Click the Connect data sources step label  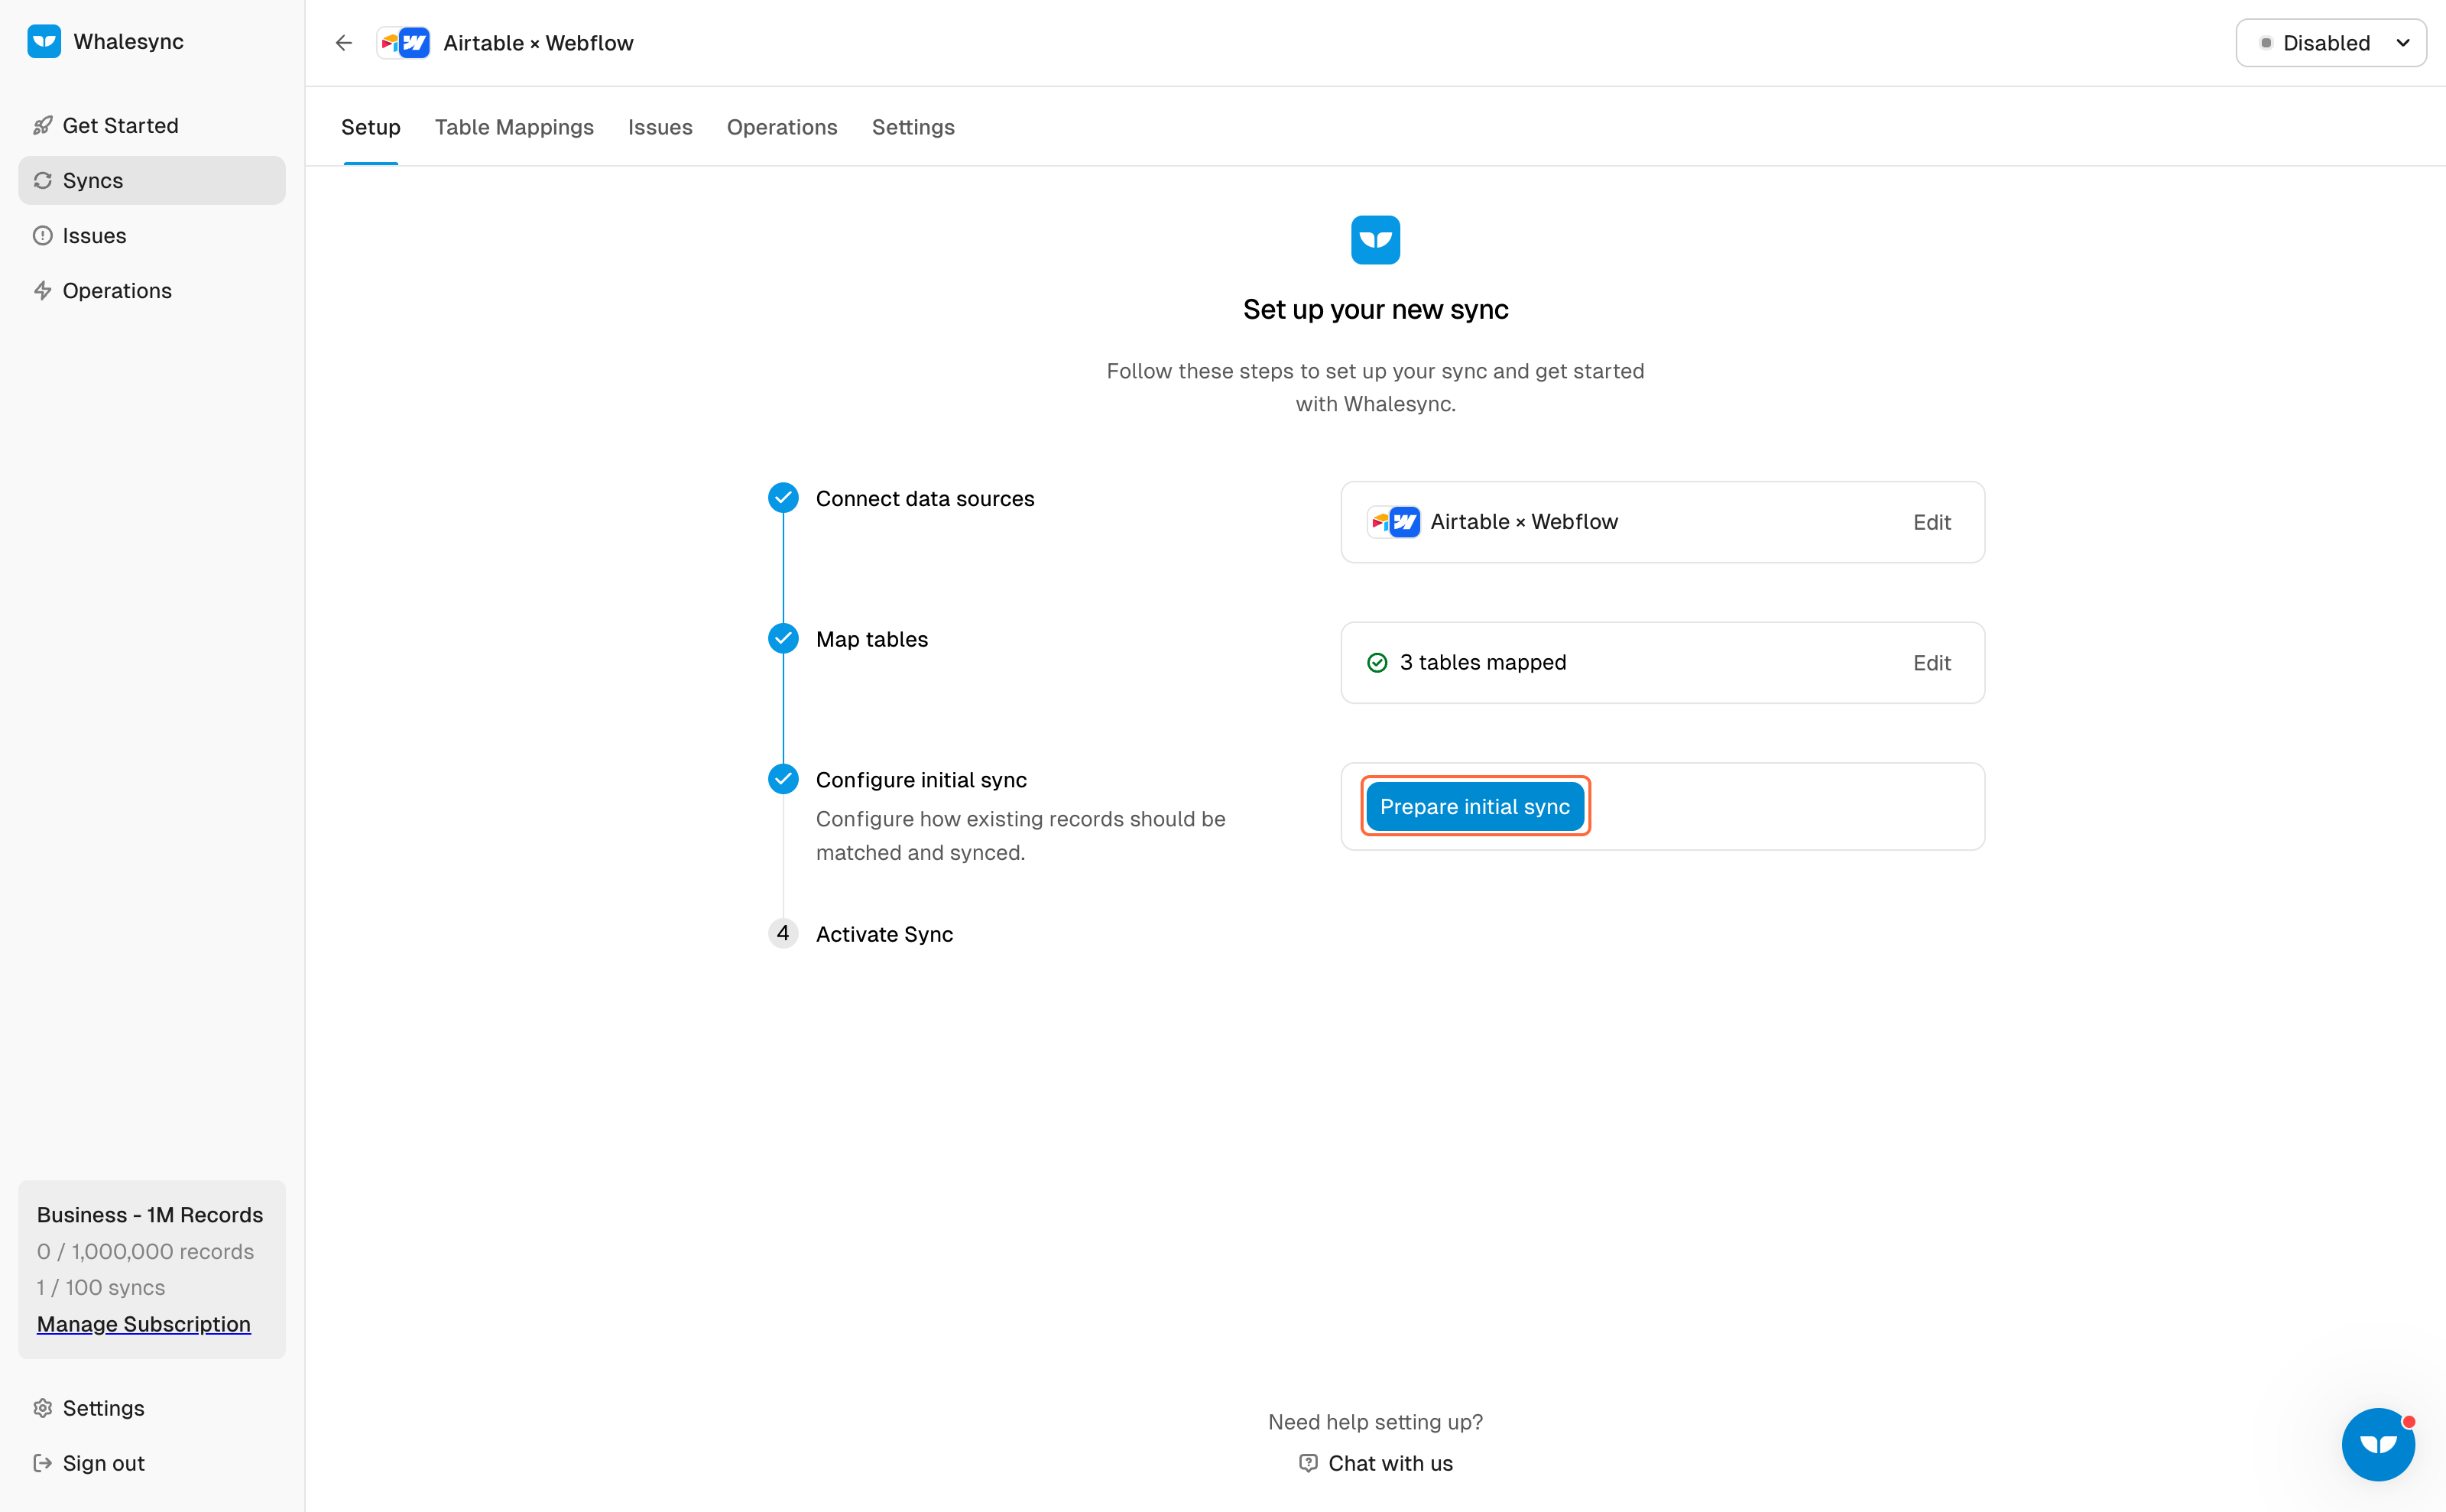(925, 498)
